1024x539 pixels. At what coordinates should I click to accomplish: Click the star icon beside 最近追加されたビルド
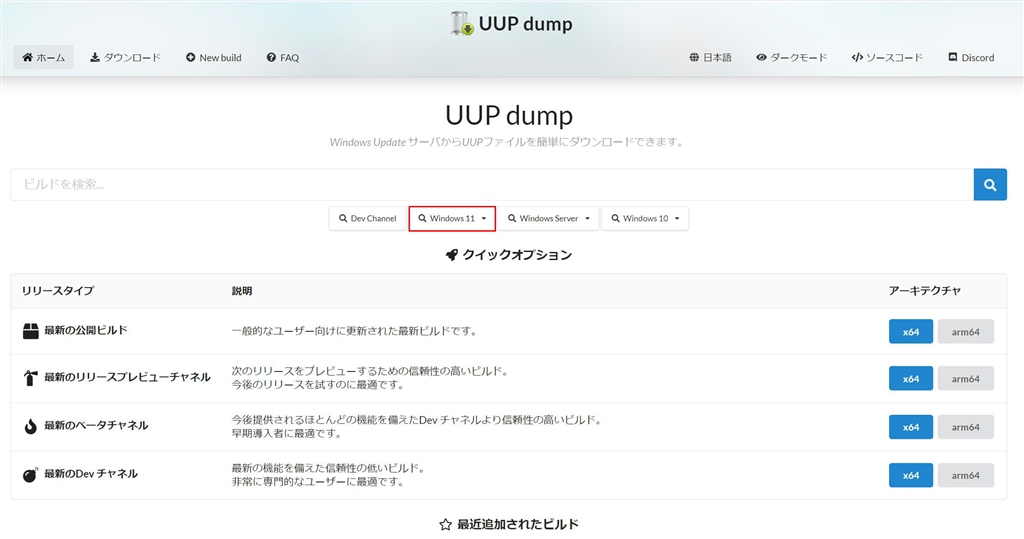pyautogui.click(x=445, y=524)
